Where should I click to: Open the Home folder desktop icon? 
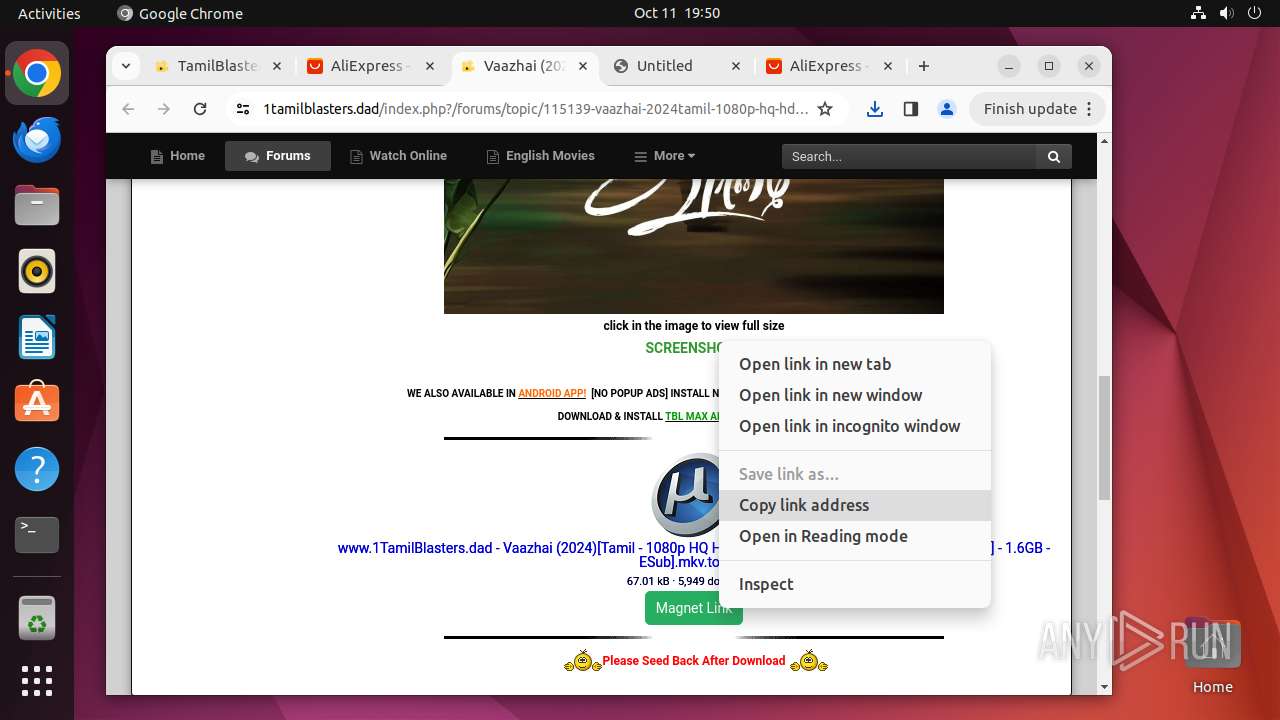(x=1212, y=656)
